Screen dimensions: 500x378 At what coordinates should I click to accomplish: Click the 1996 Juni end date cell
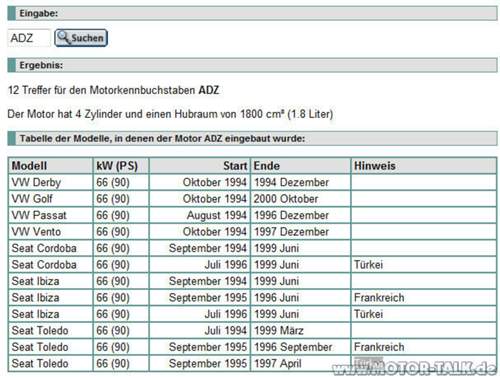(x=301, y=298)
